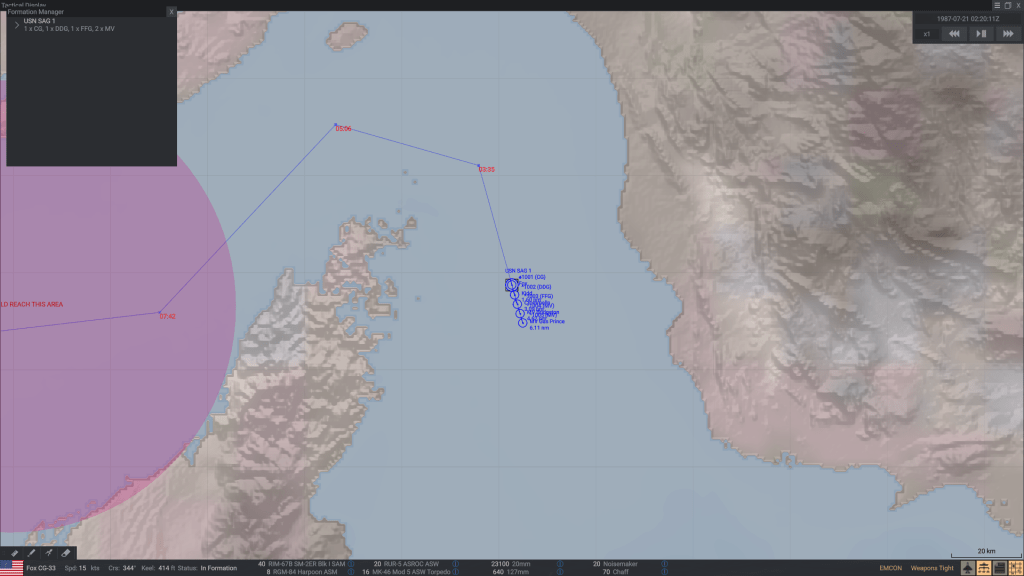Select the 02:35 waypoint marker
Viewport: 1024px width, 576px height.
pos(480,167)
